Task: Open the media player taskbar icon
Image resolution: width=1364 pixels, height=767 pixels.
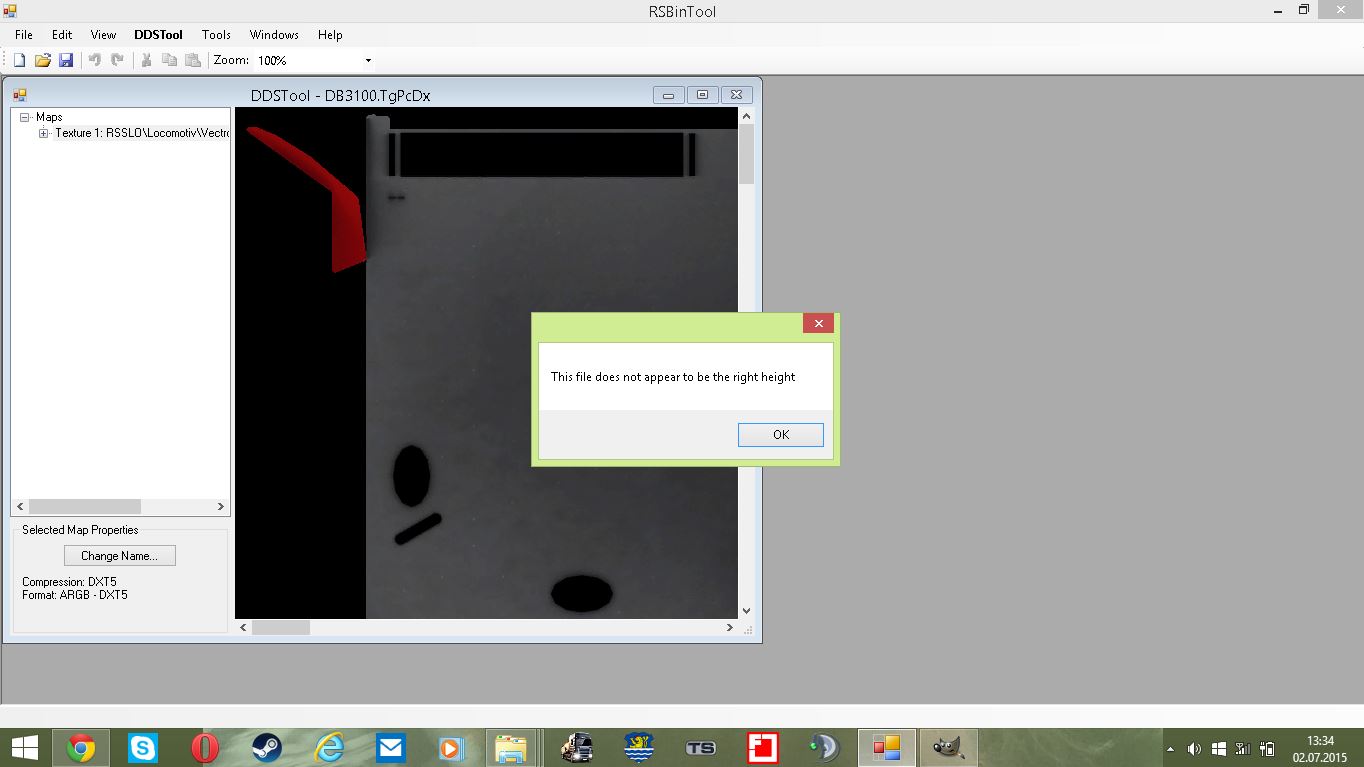Action: click(x=450, y=748)
